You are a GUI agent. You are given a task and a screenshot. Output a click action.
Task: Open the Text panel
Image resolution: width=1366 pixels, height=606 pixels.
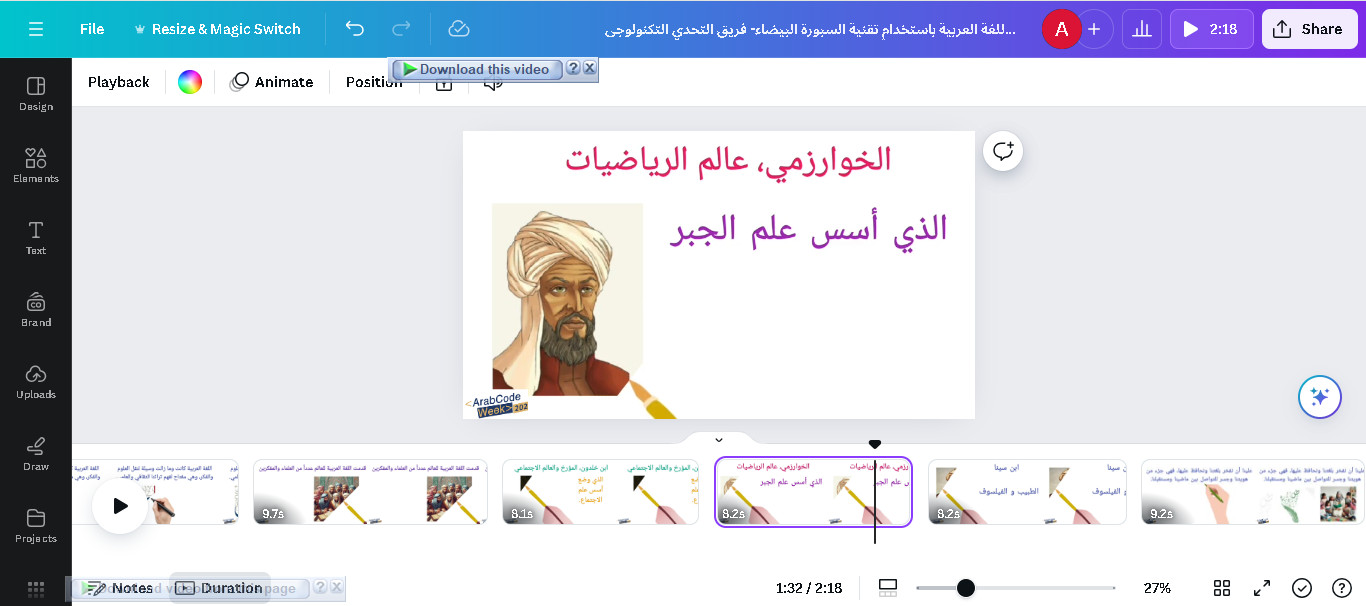(36, 237)
